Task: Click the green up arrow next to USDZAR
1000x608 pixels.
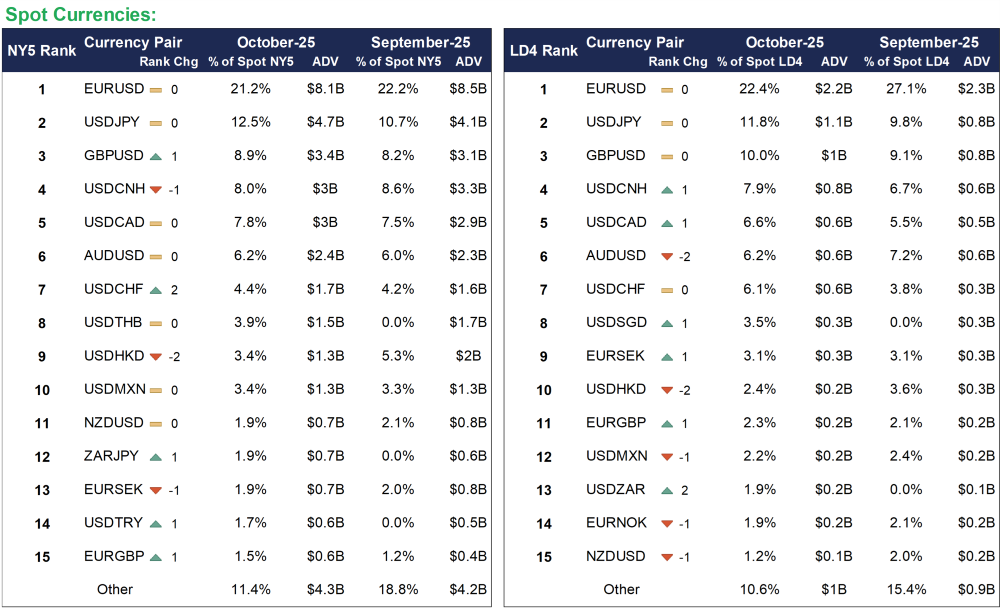Action: tap(666, 490)
